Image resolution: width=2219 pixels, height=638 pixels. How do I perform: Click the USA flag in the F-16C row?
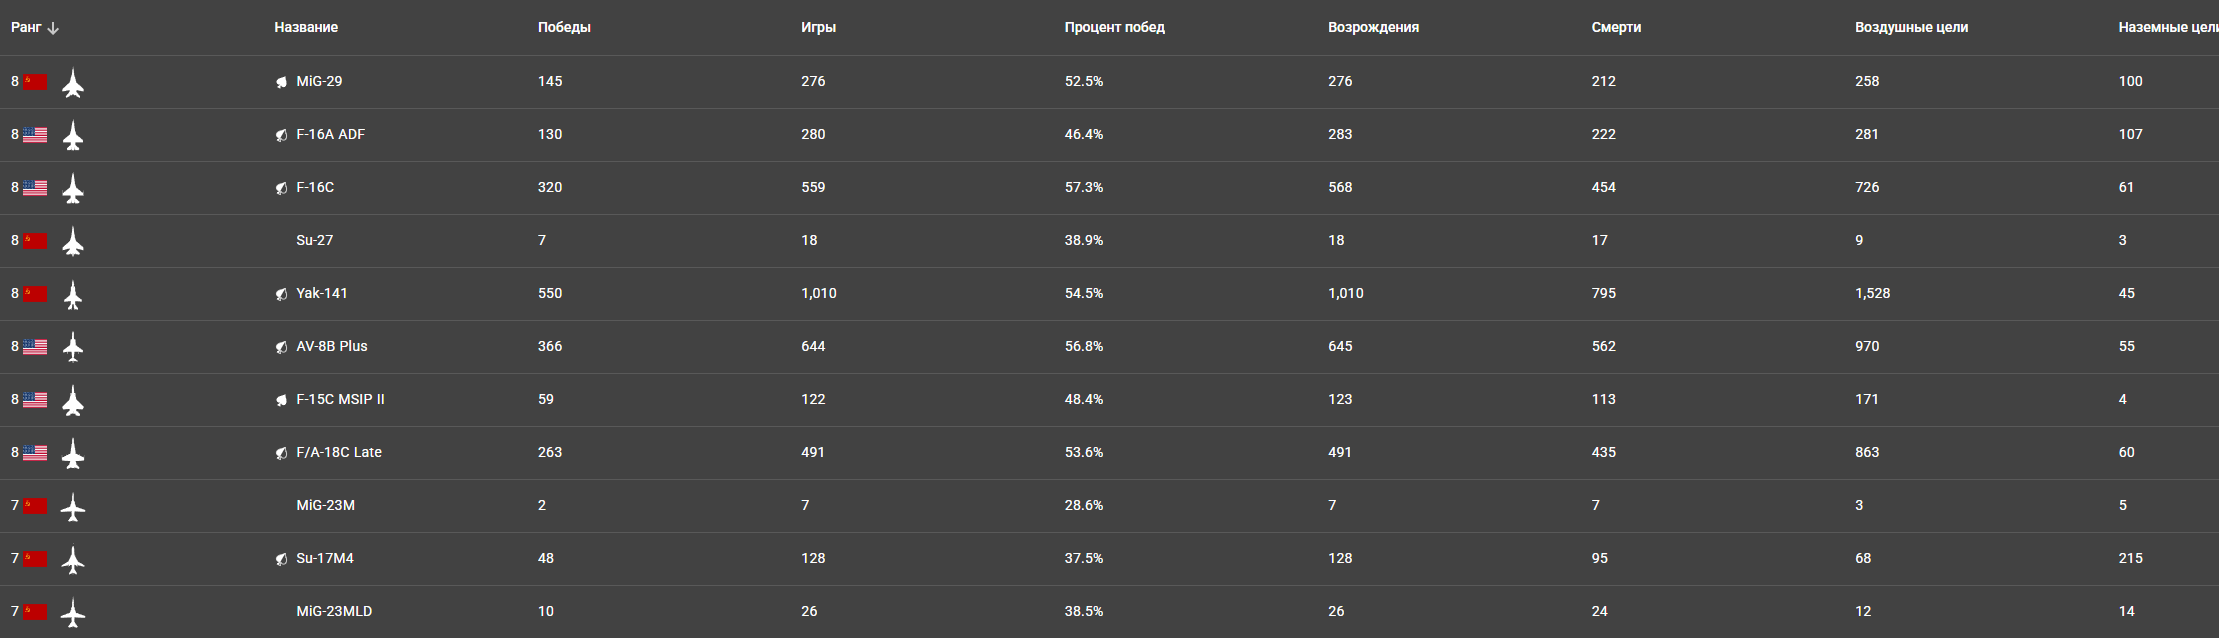pyautogui.click(x=36, y=188)
